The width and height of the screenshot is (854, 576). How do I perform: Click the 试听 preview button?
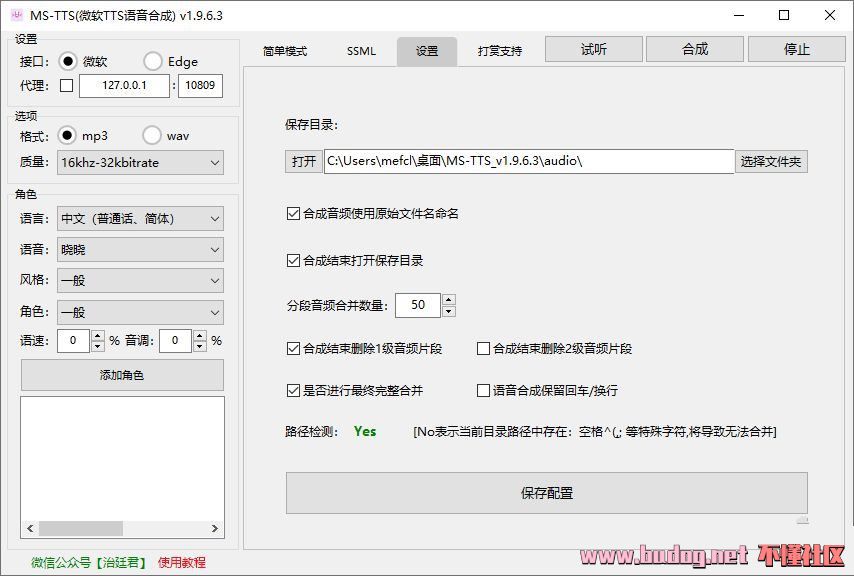click(594, 50)
